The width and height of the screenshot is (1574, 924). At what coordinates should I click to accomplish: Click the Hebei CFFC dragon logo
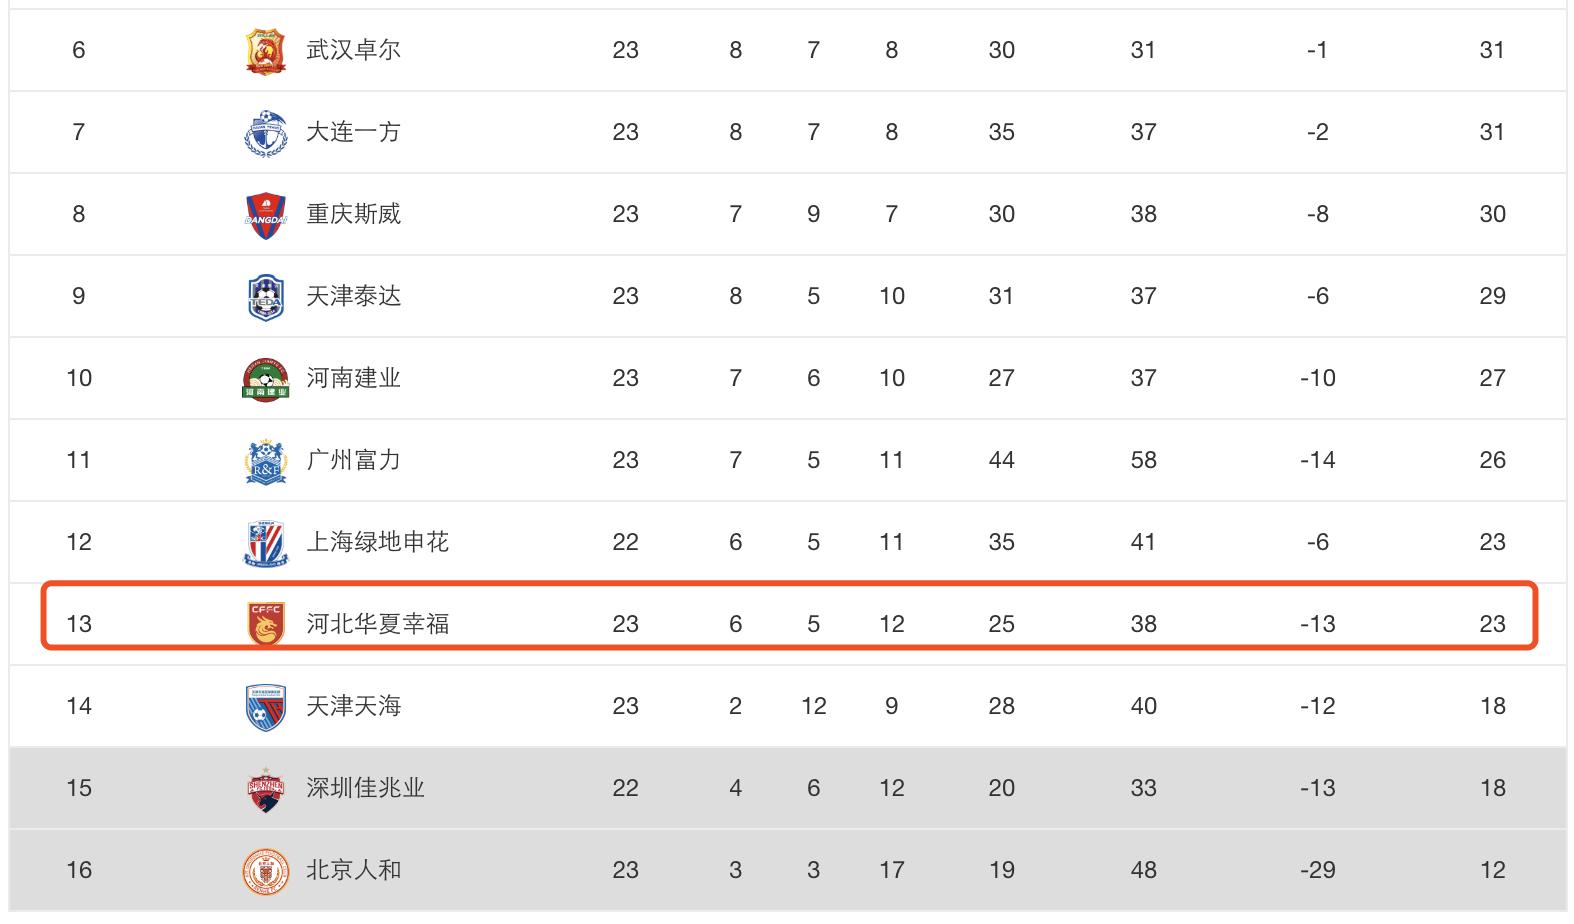266,624
